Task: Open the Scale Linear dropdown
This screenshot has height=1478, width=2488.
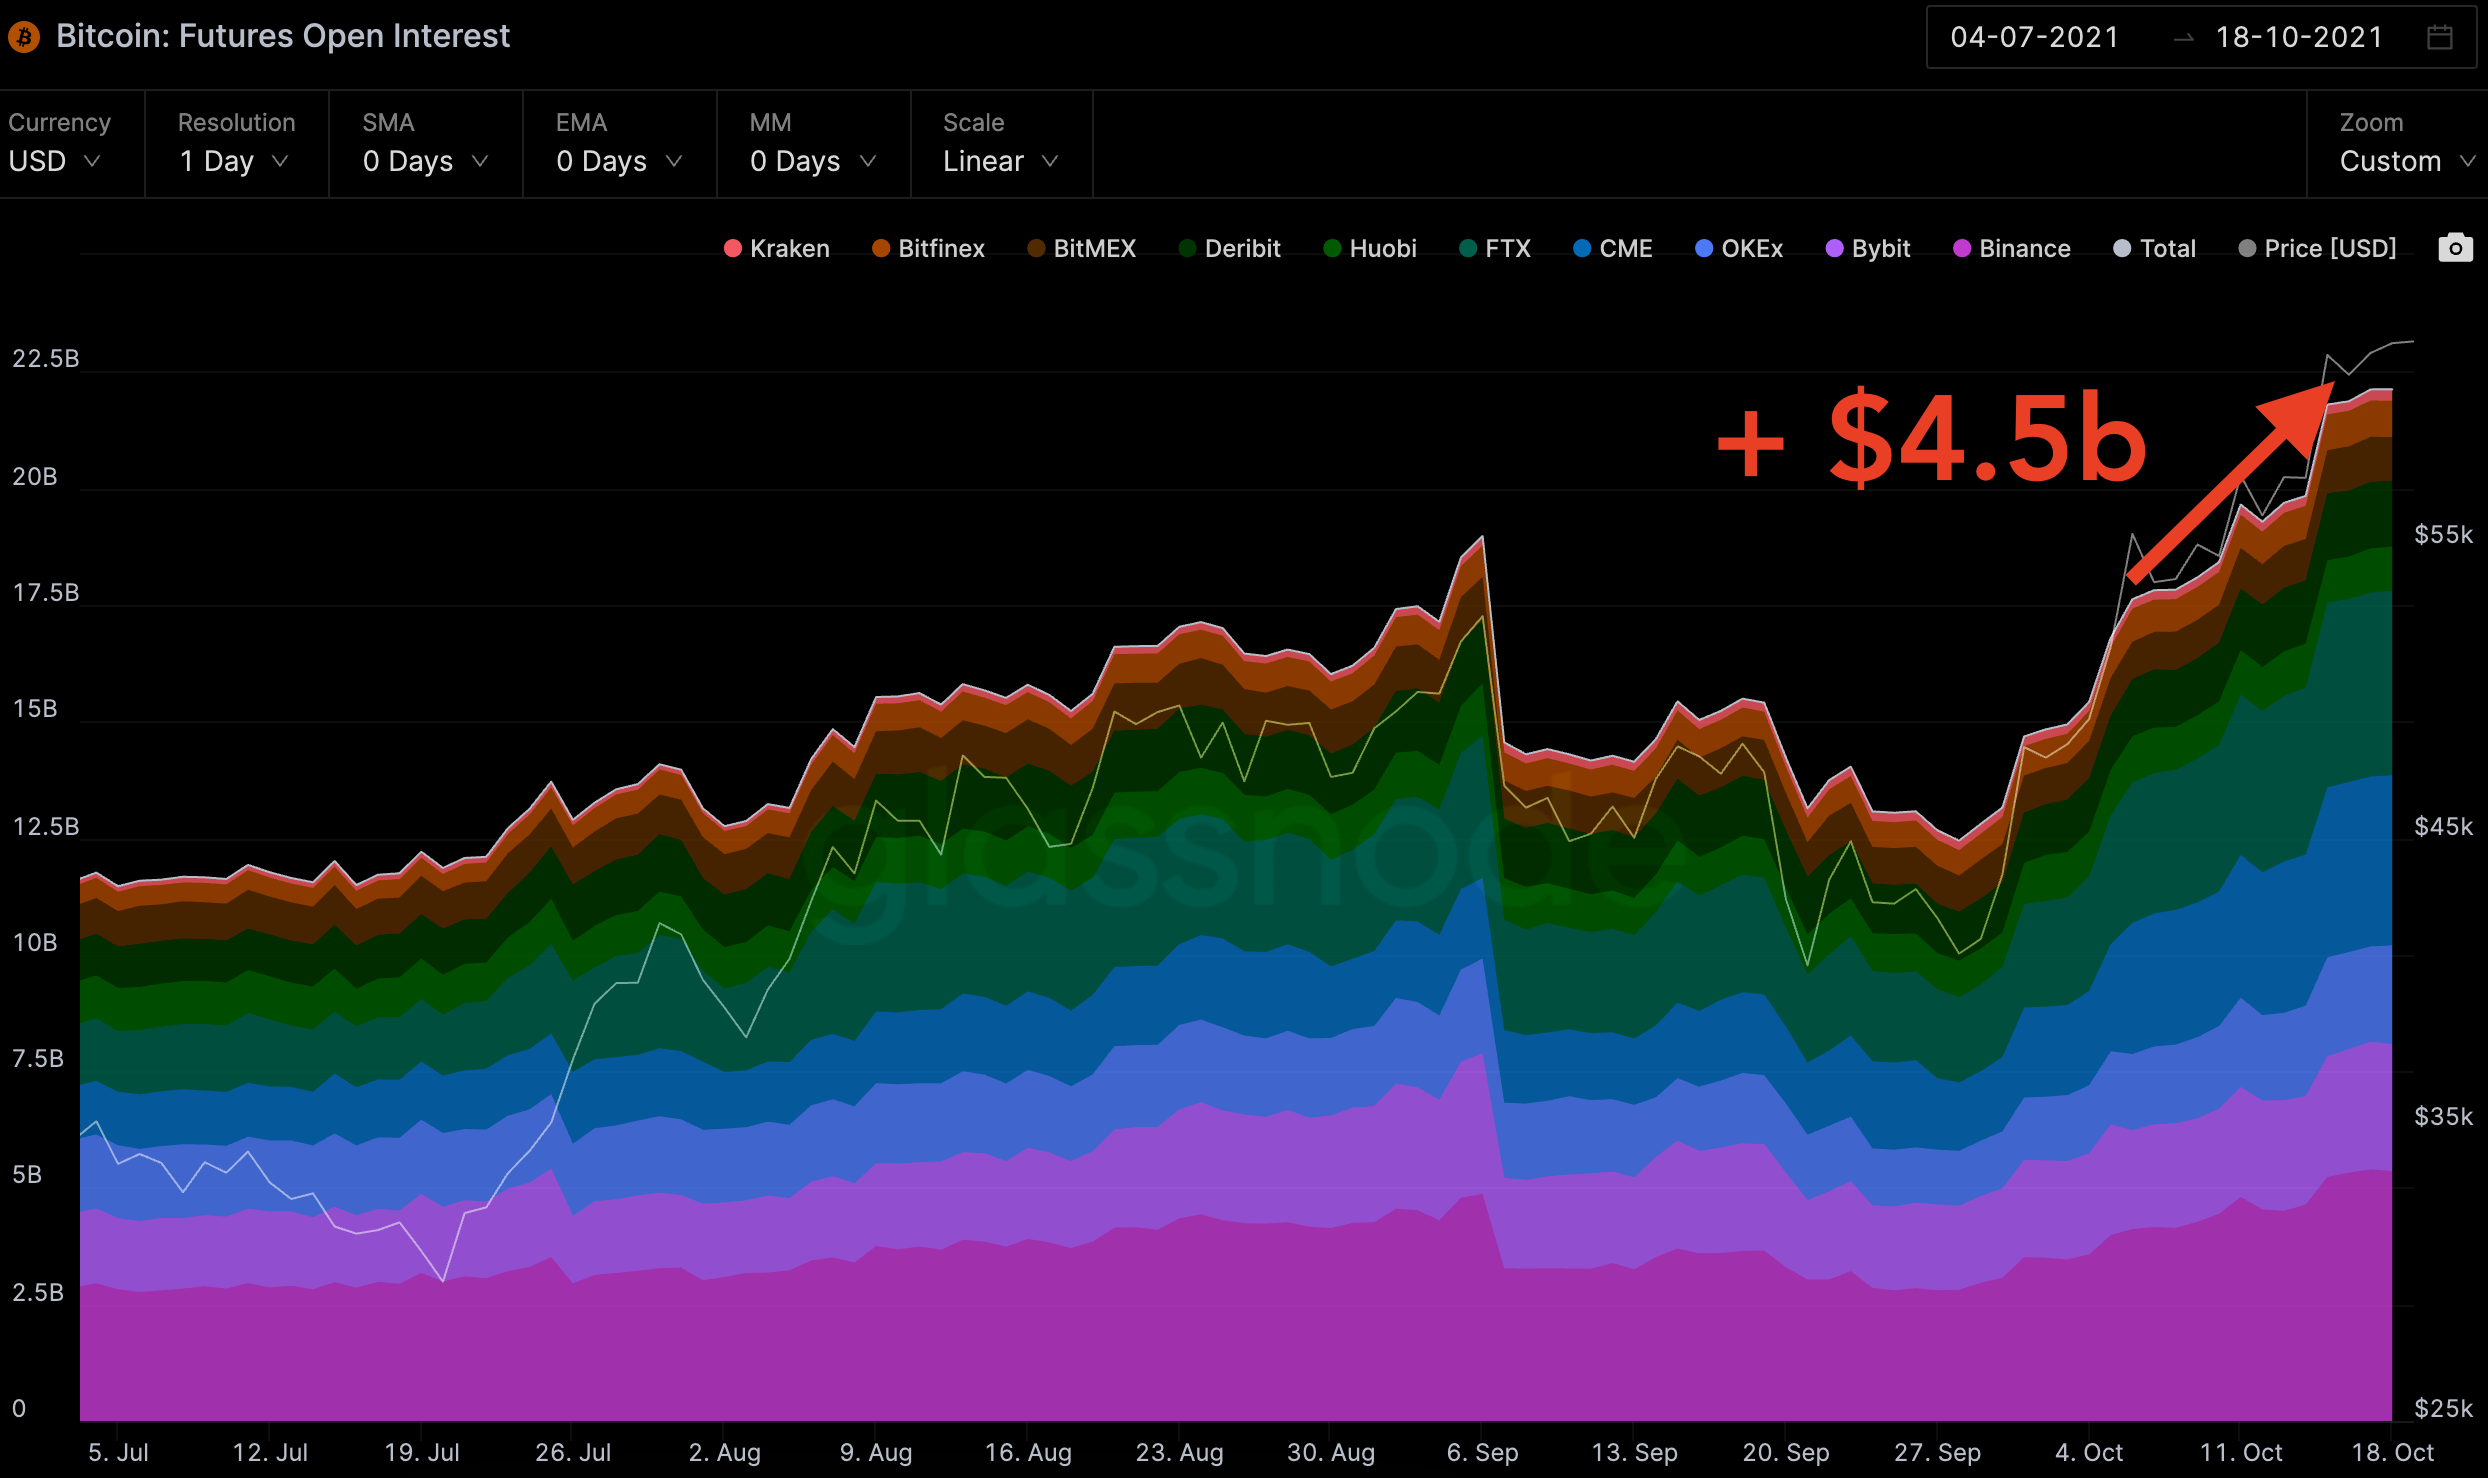Action: click(x=1000, y=161)
